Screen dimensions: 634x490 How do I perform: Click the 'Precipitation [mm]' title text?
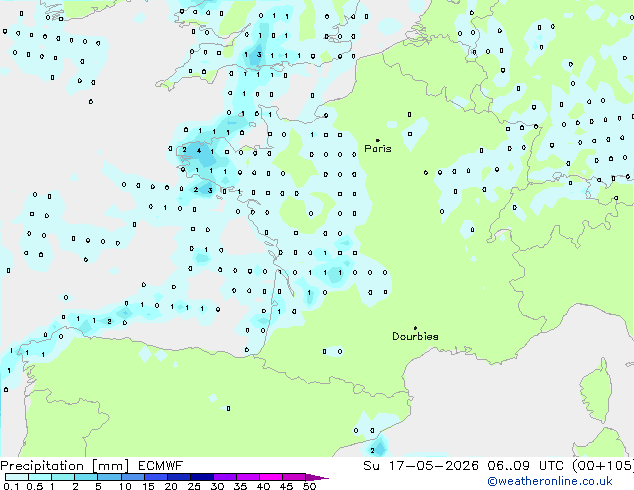tap(65, 466)
